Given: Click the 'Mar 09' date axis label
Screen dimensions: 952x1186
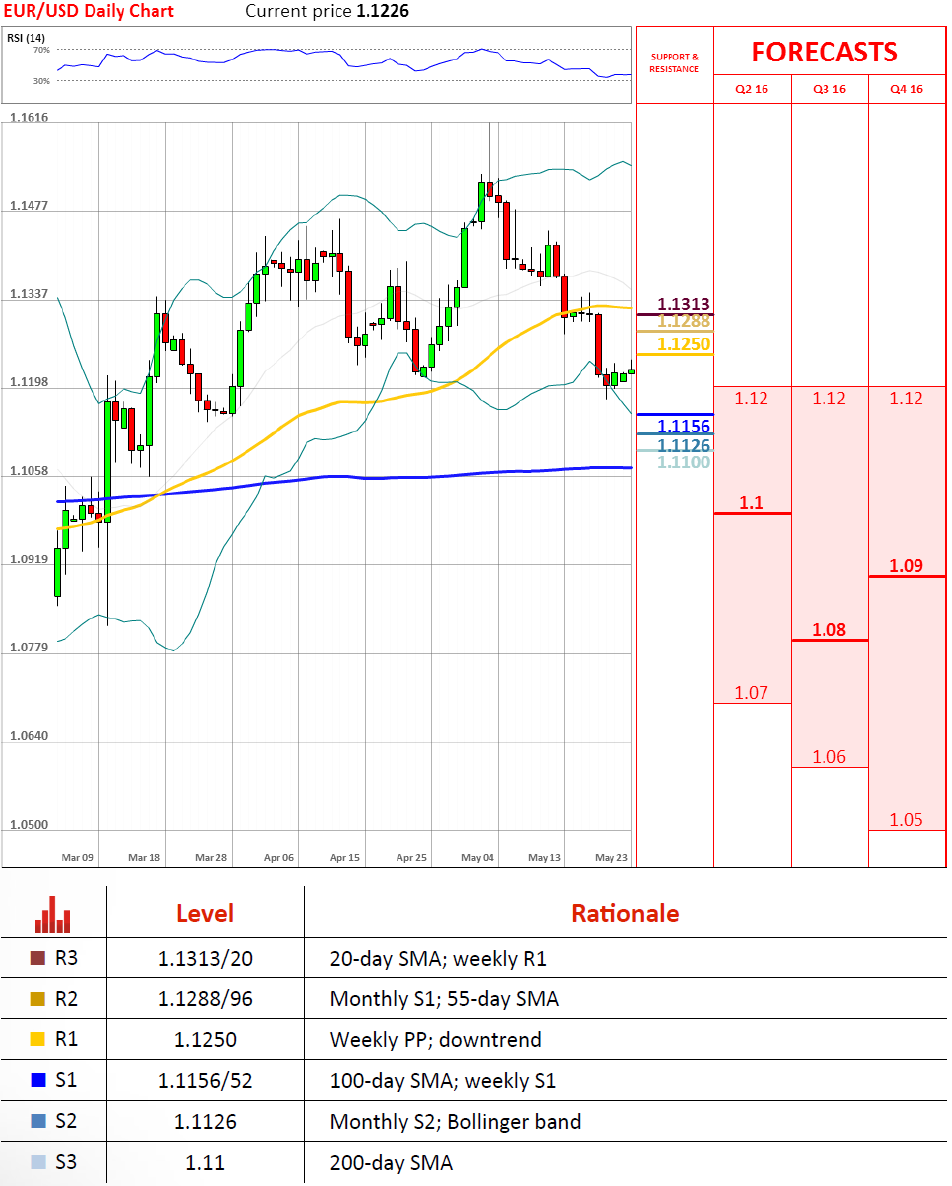Looking at the screenshot, I should [x=77, y=858].
